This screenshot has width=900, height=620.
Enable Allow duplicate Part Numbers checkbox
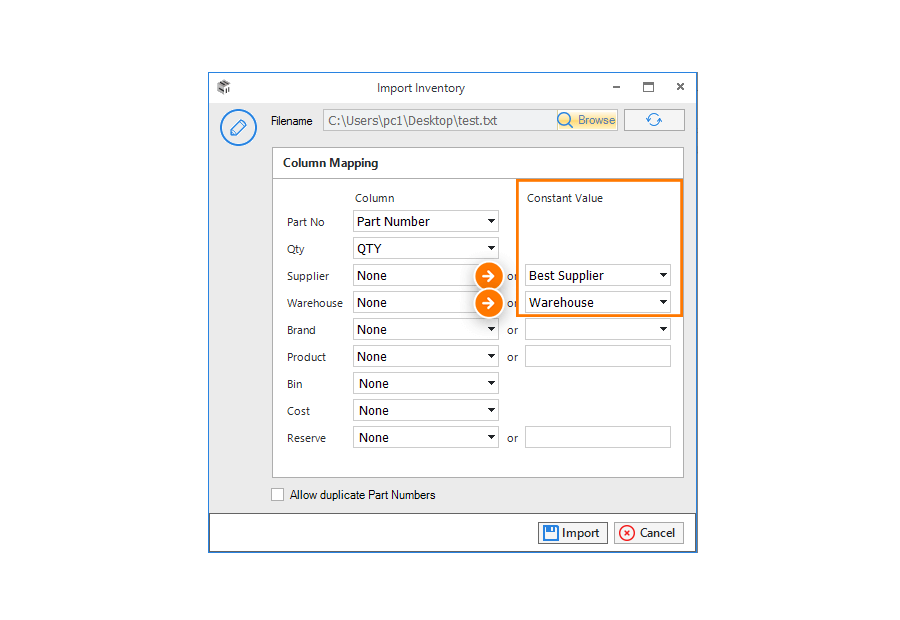[x=277, y=494]
